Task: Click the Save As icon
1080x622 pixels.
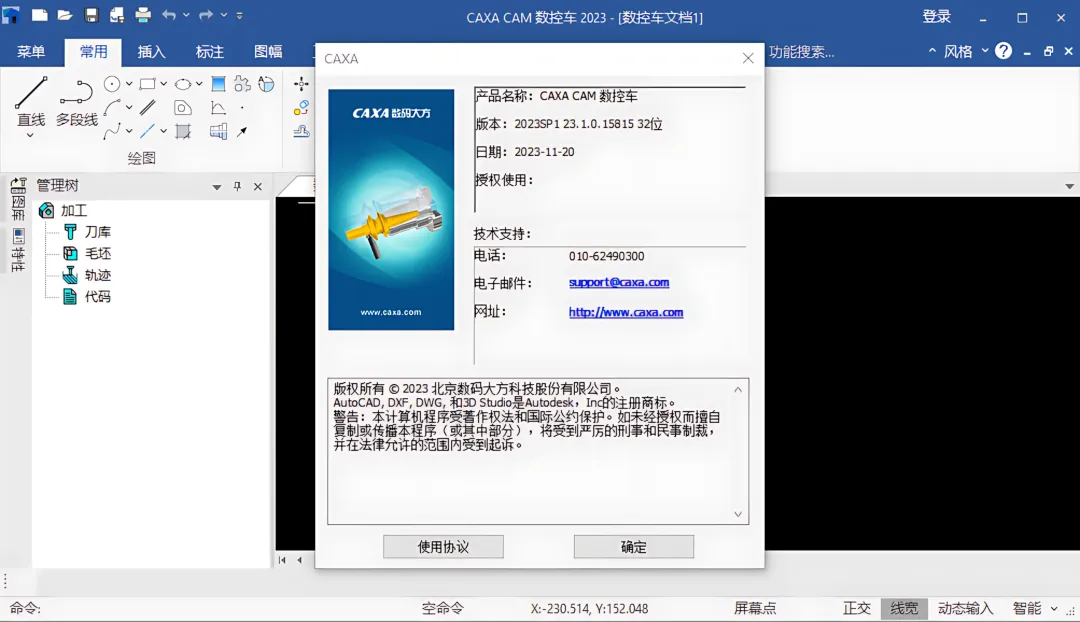Action: (116, 15)
